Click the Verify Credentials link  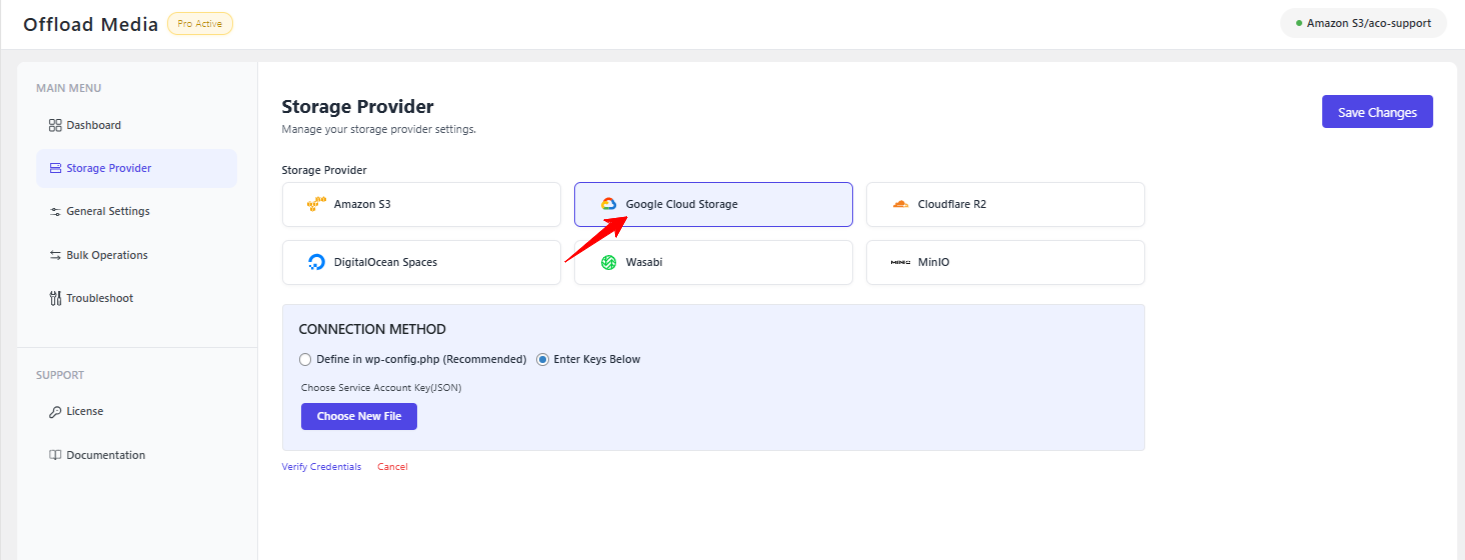(x=321, y=467)
